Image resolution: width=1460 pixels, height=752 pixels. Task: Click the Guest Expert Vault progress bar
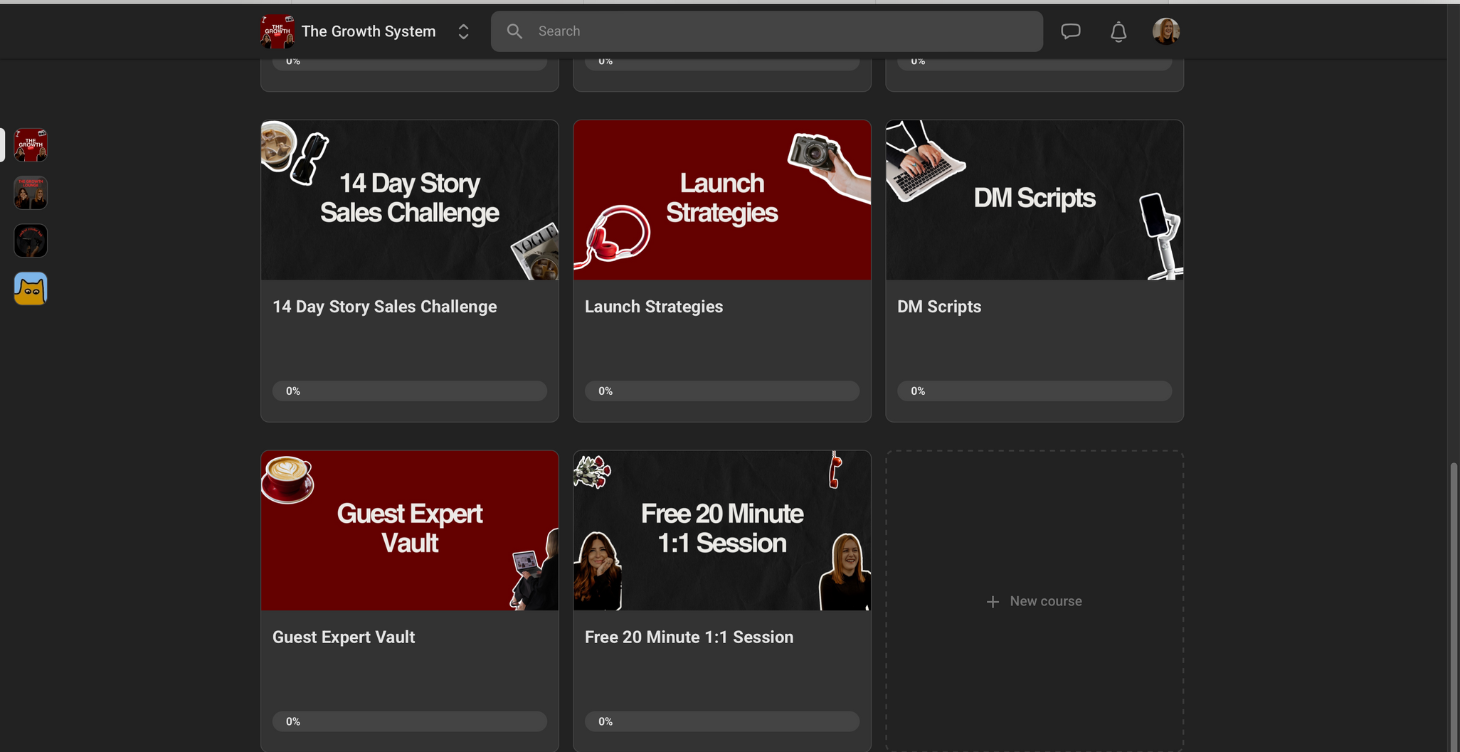click(410, 721)
